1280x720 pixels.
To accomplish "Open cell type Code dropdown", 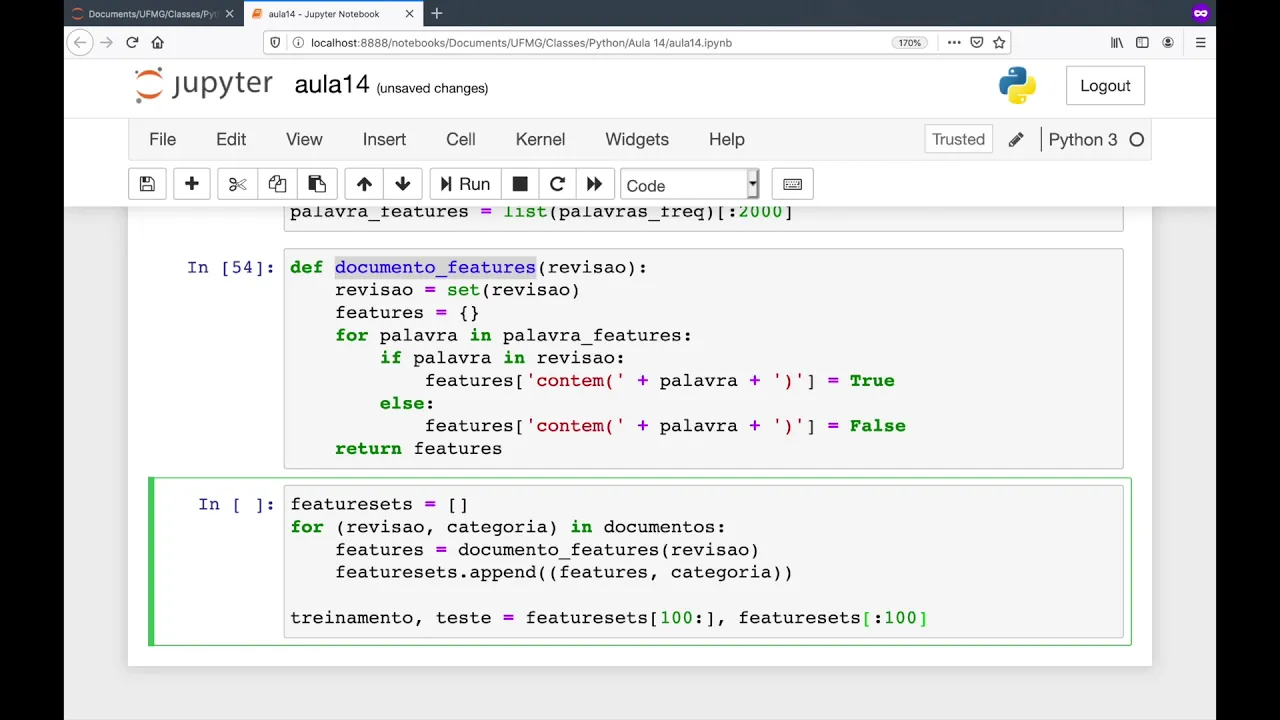I will pos(689,185).
